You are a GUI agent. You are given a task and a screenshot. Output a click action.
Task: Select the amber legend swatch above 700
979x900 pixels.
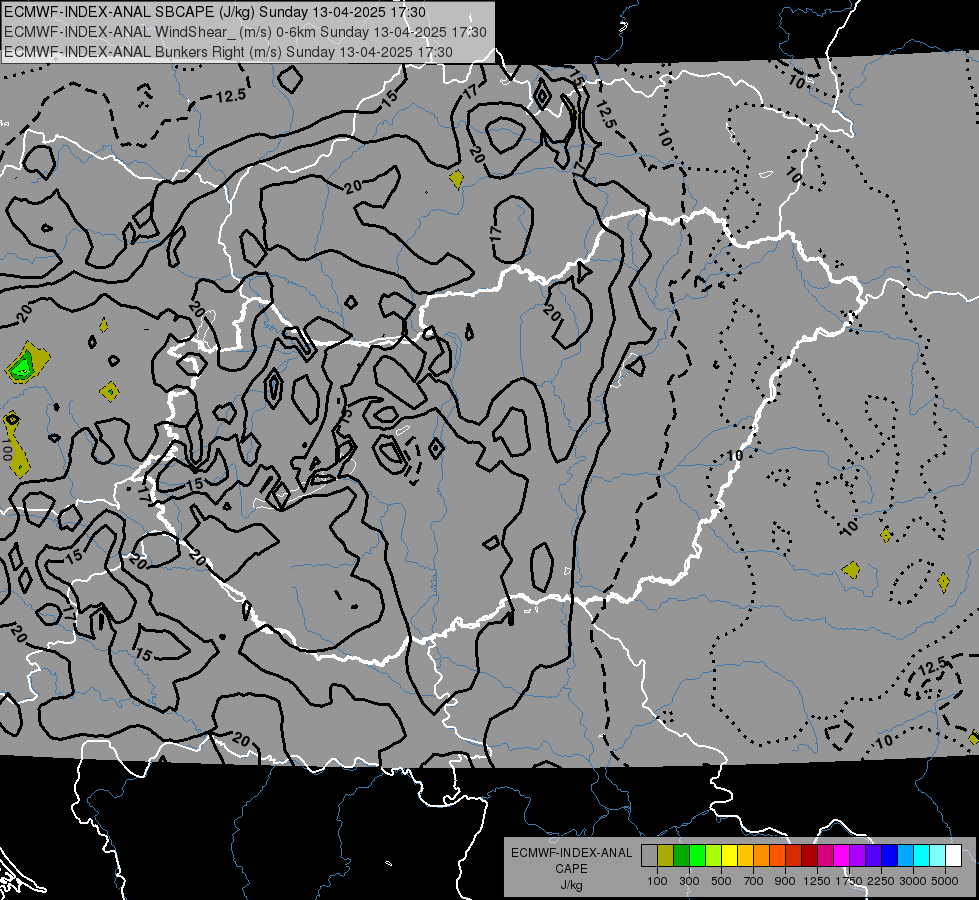(745, 856)
